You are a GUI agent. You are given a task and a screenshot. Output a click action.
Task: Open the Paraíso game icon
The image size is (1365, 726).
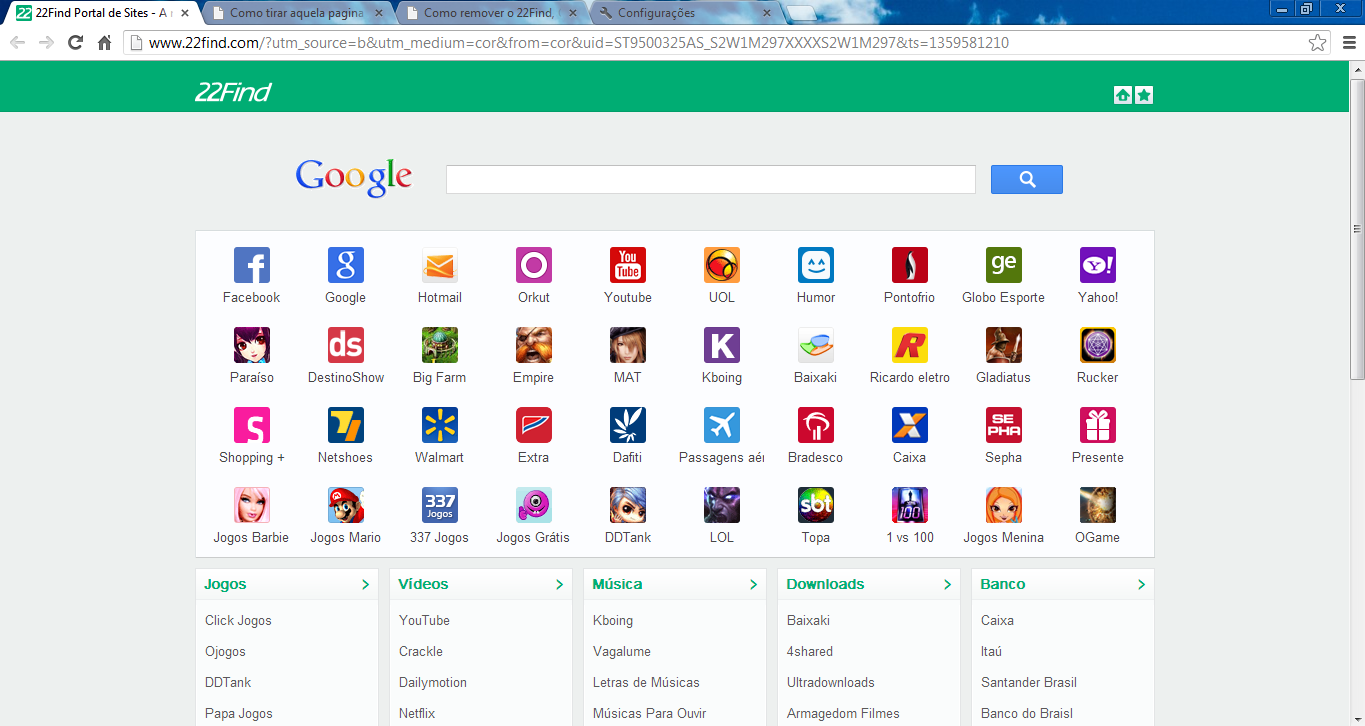click(x=252, y=345)
